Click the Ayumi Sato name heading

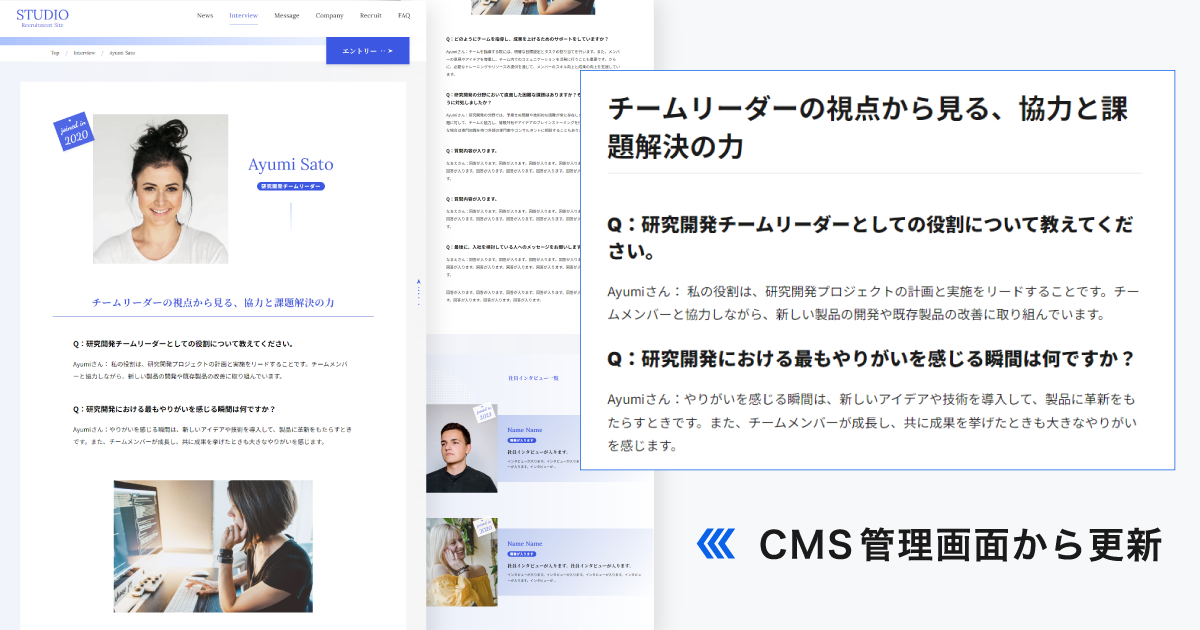(291, 165)
